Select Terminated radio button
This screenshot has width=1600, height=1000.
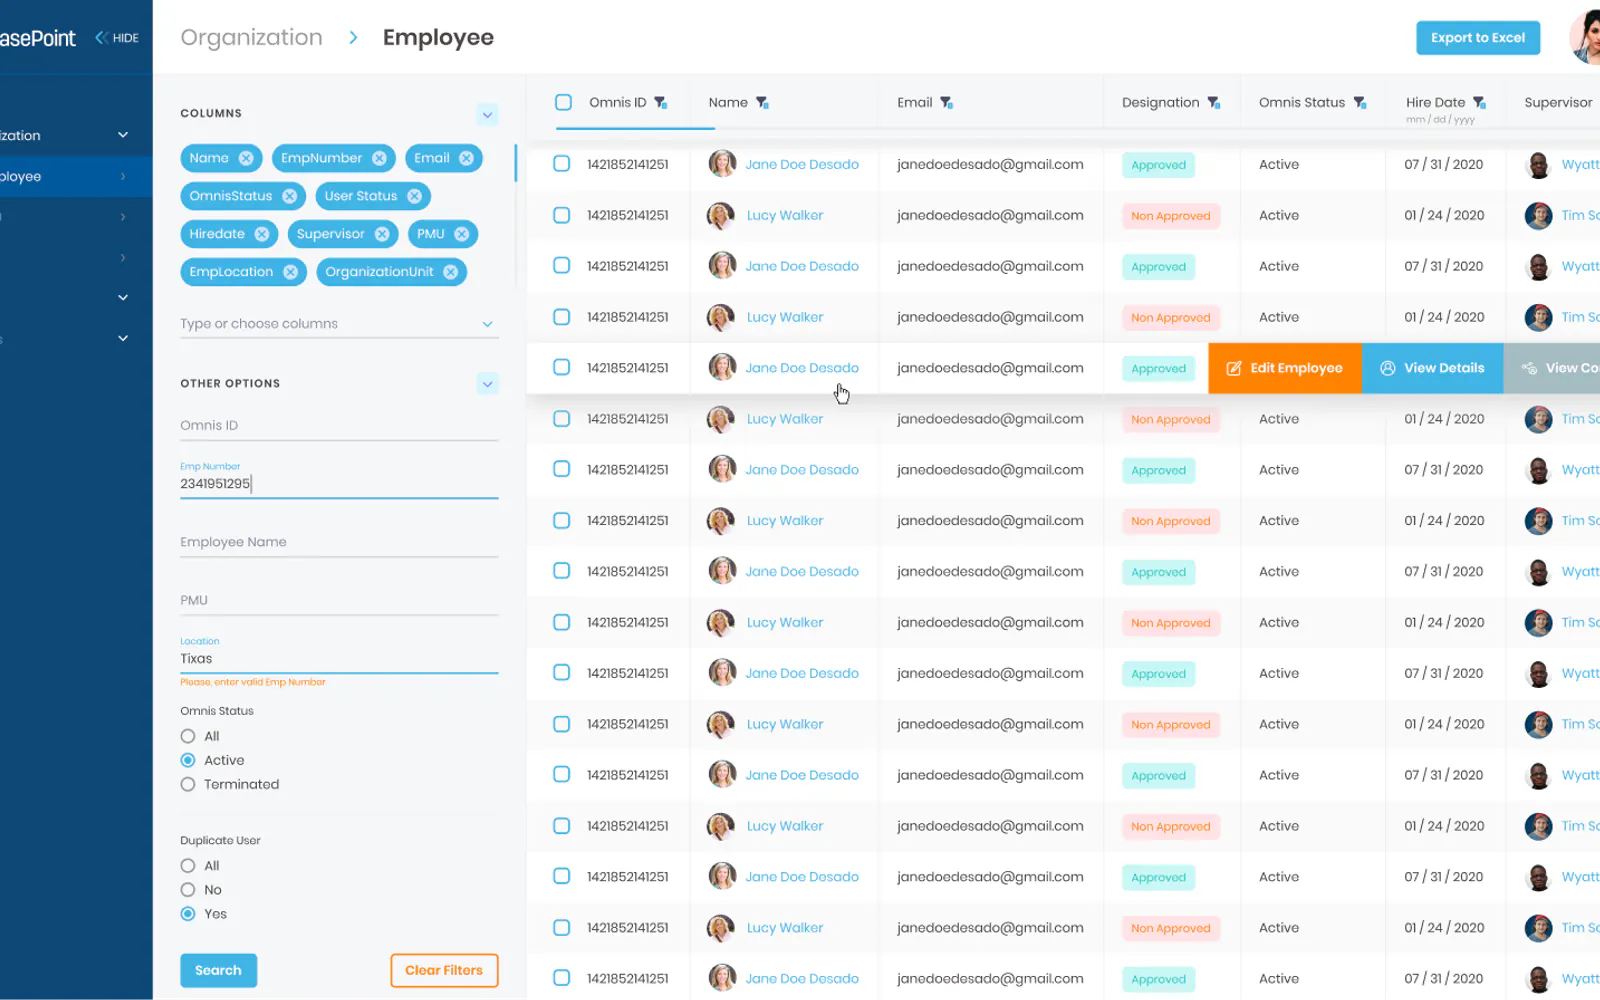[188, 785]
